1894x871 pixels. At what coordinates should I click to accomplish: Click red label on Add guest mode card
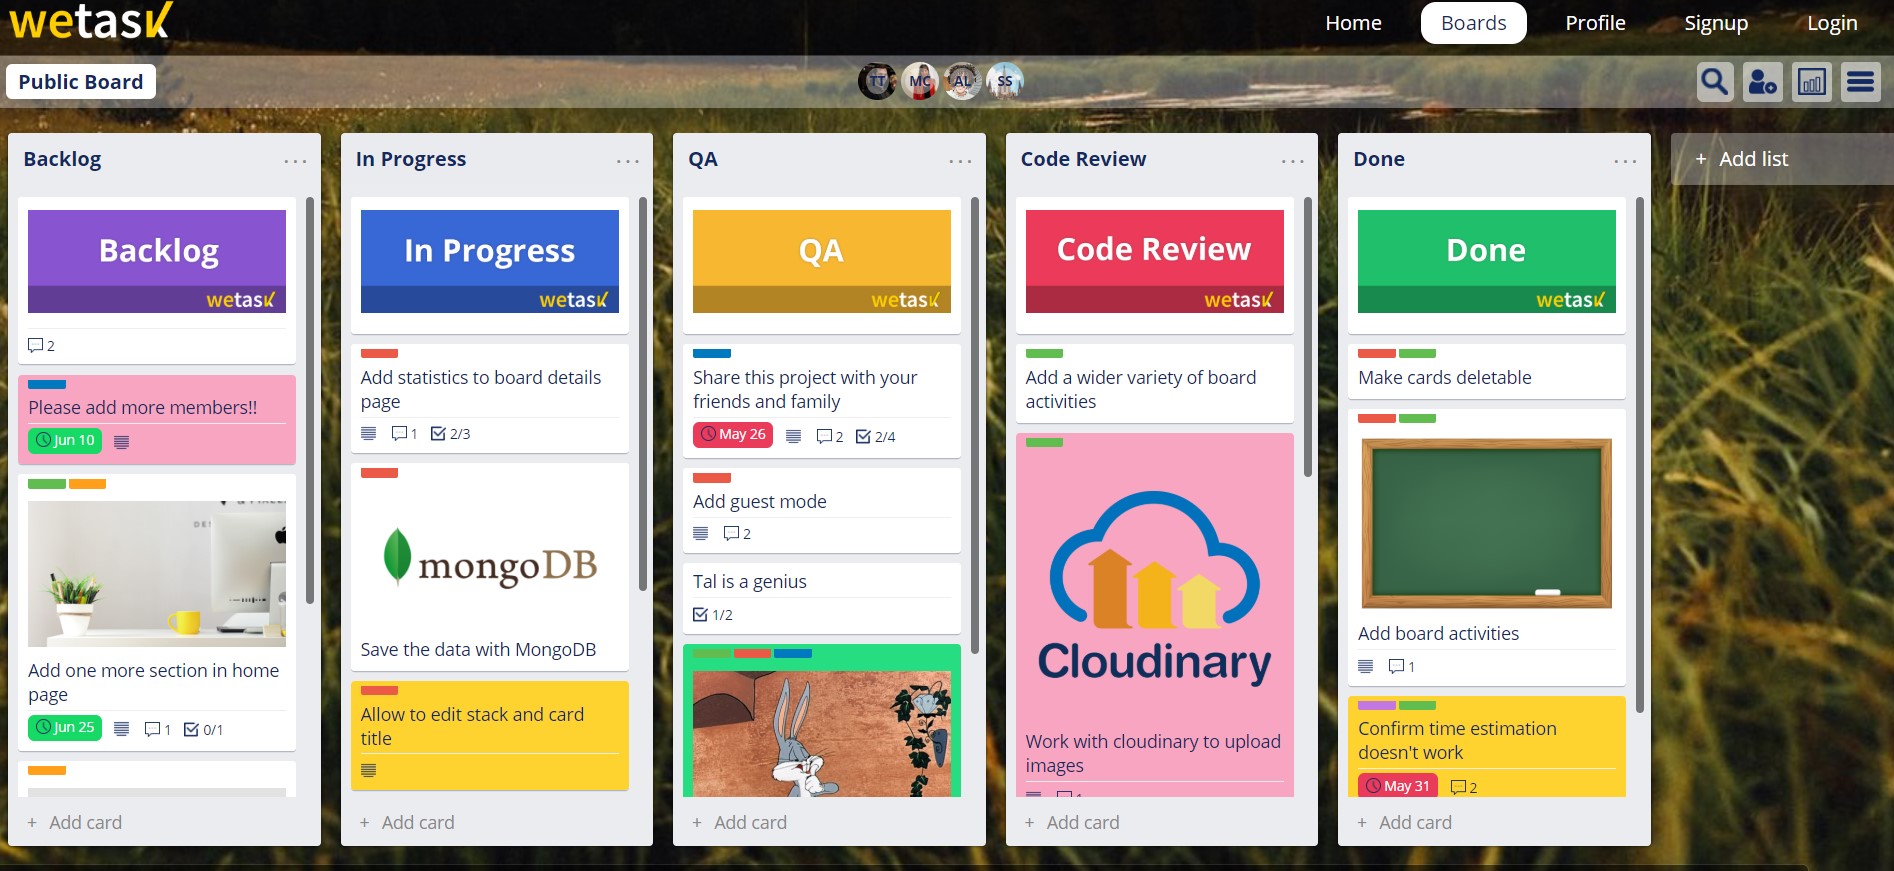(x=712, y=478)
